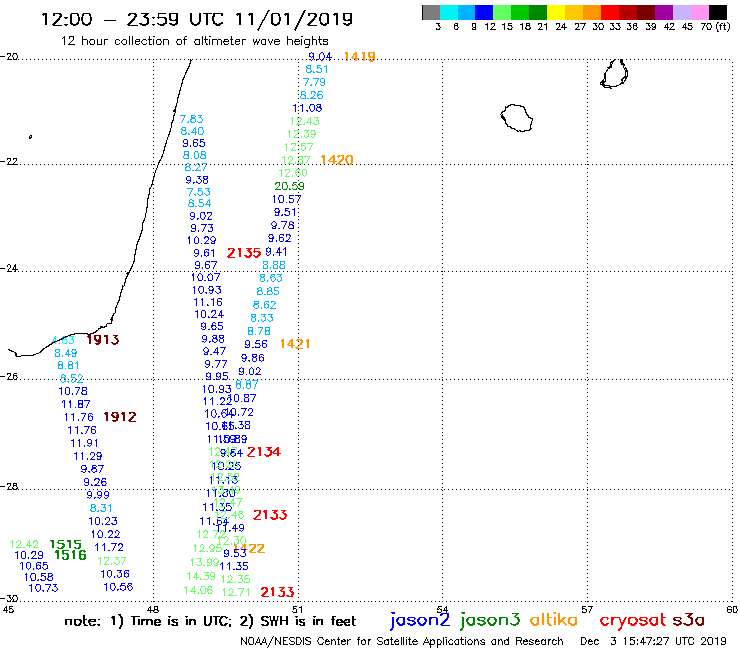
Task: Click the 11.91 wave height value
Action: pos(84,443)
